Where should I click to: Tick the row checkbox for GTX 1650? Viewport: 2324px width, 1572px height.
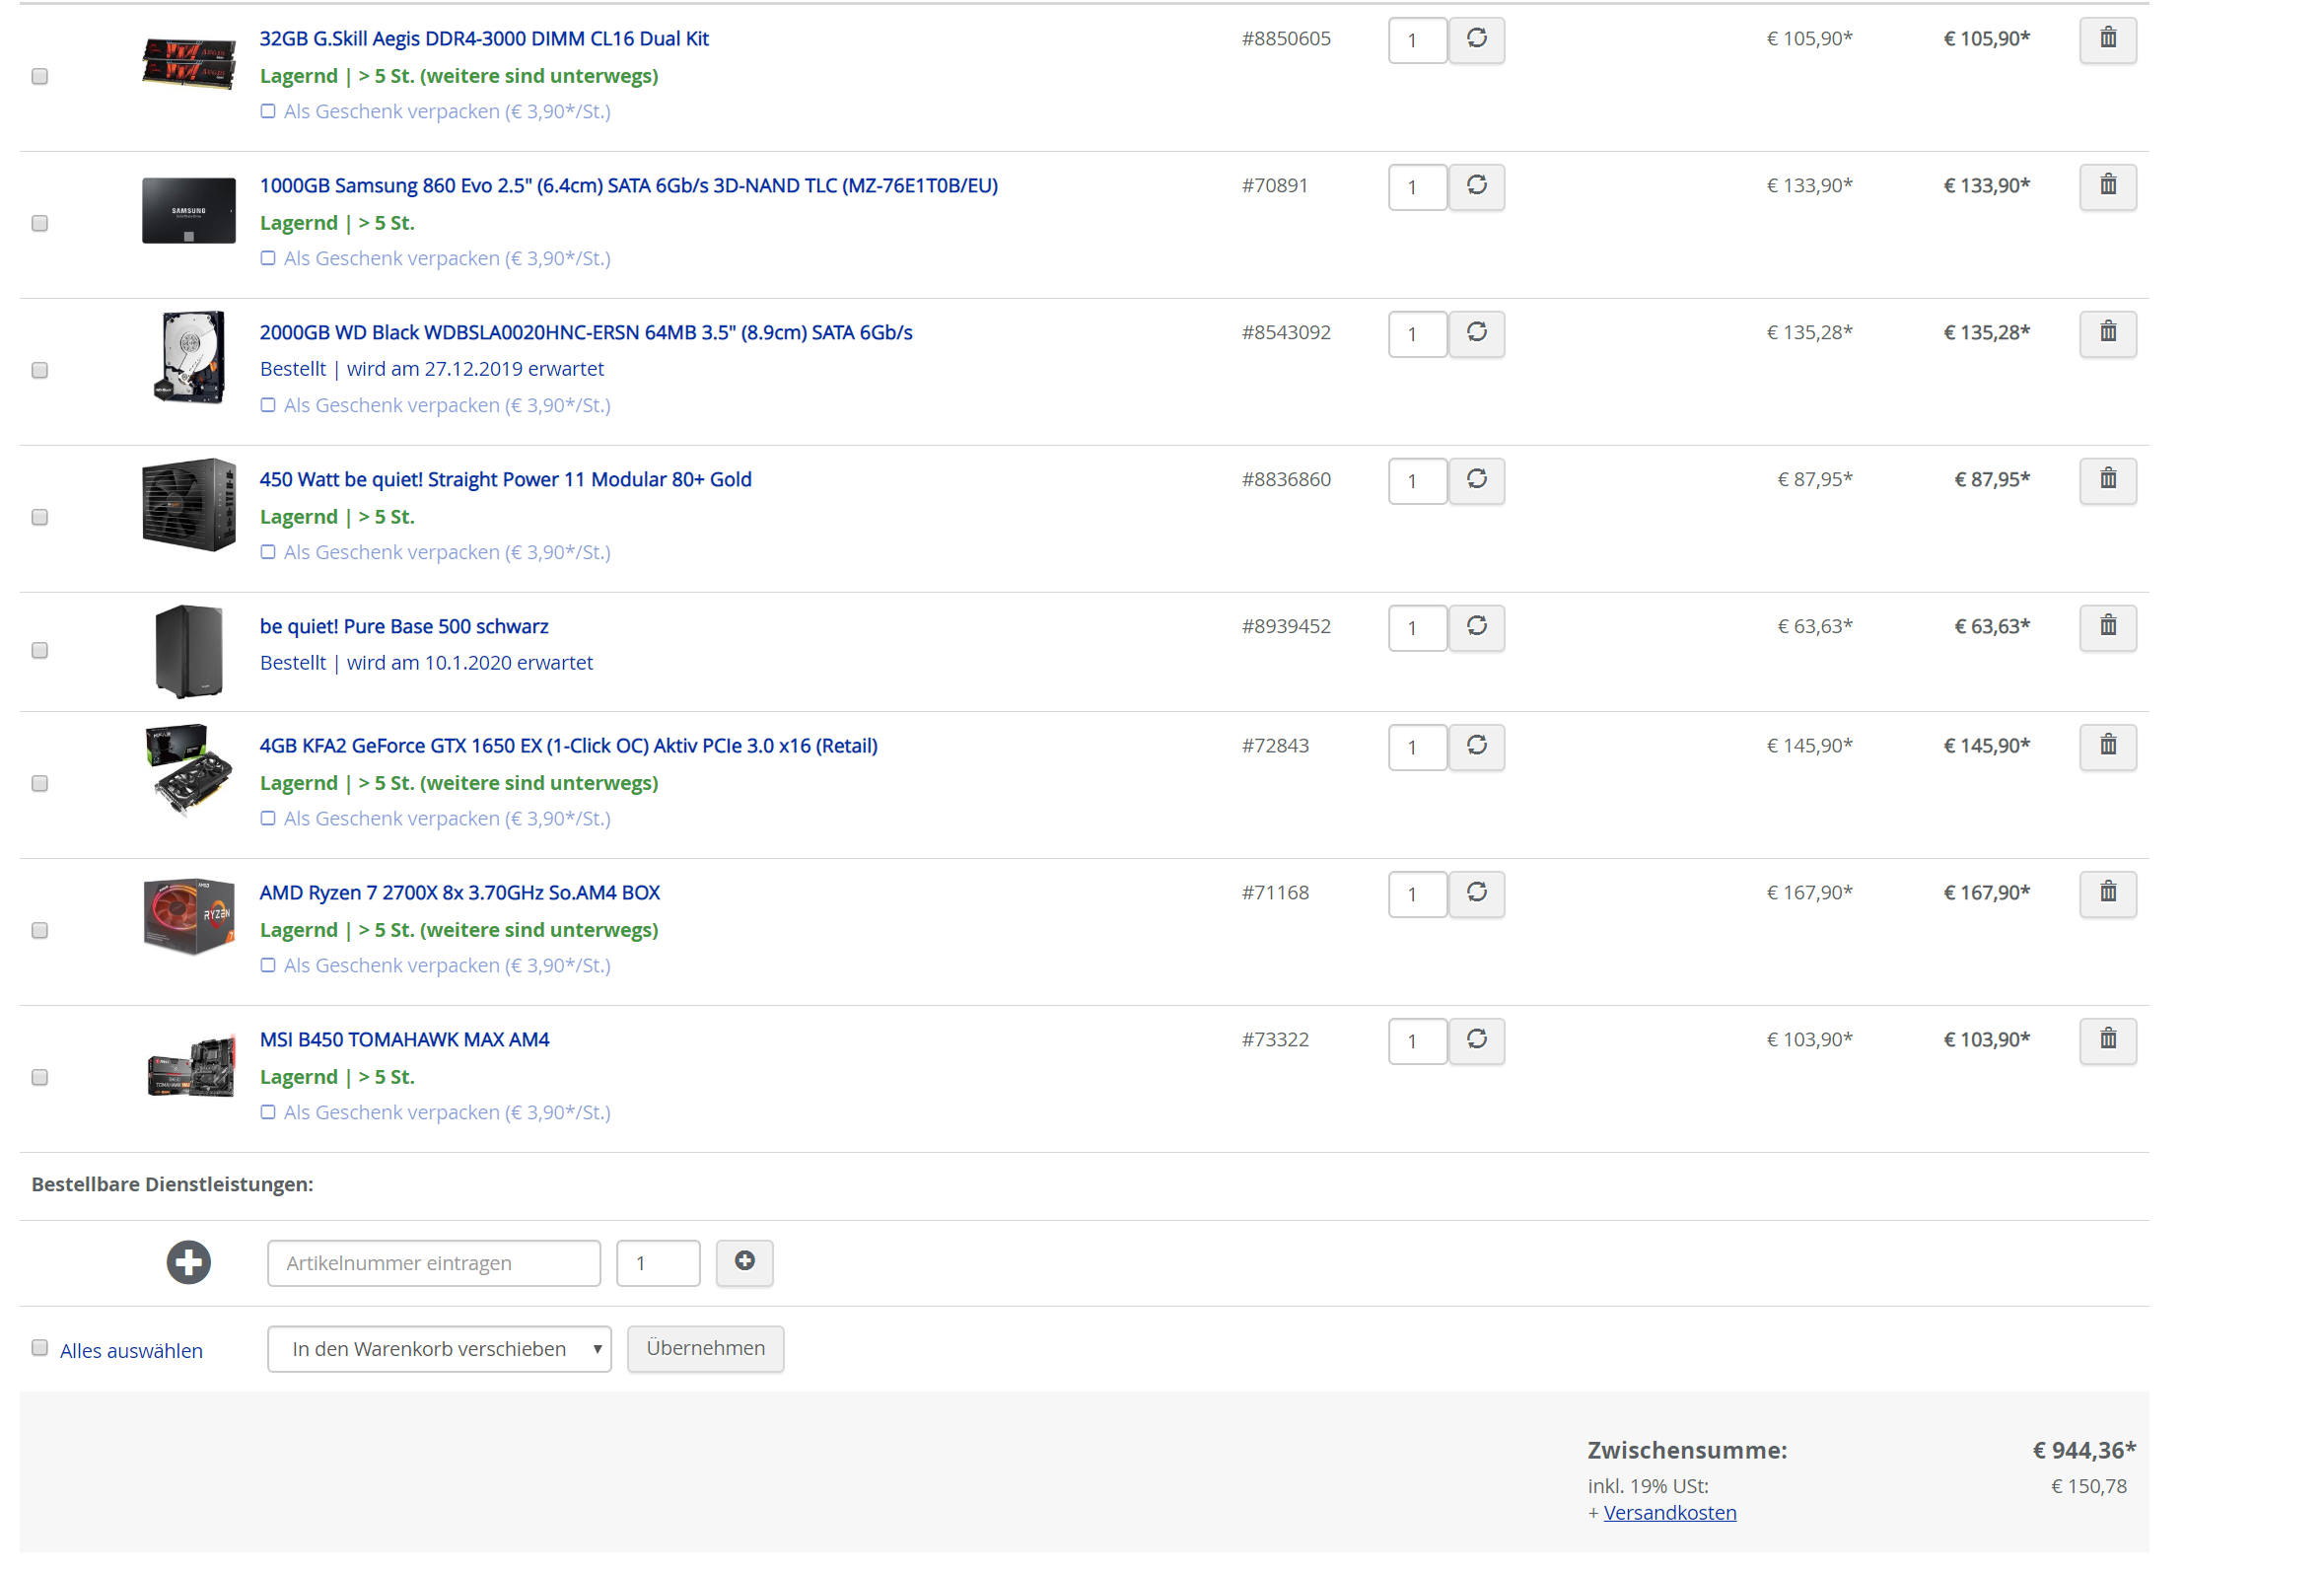point(40,783)
